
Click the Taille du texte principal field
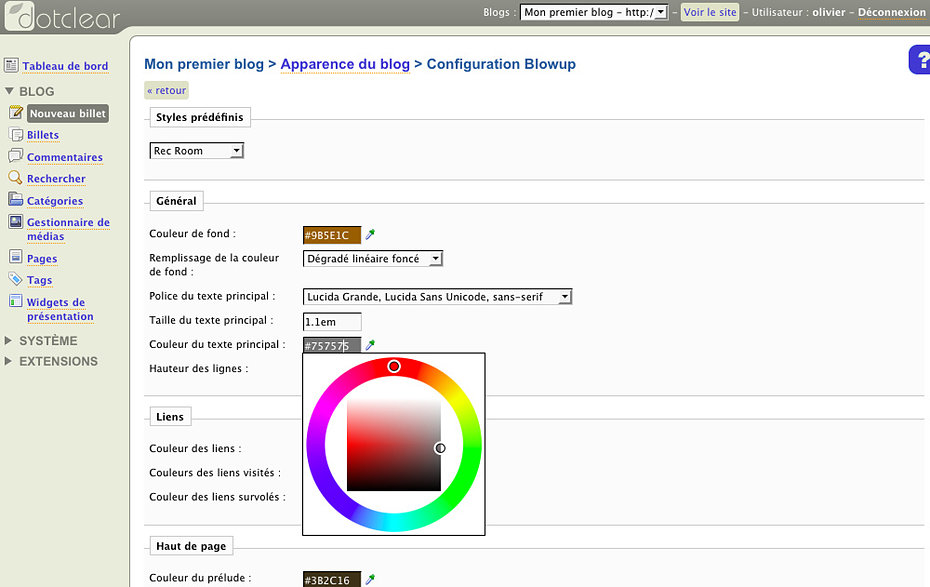pos(332,321)
